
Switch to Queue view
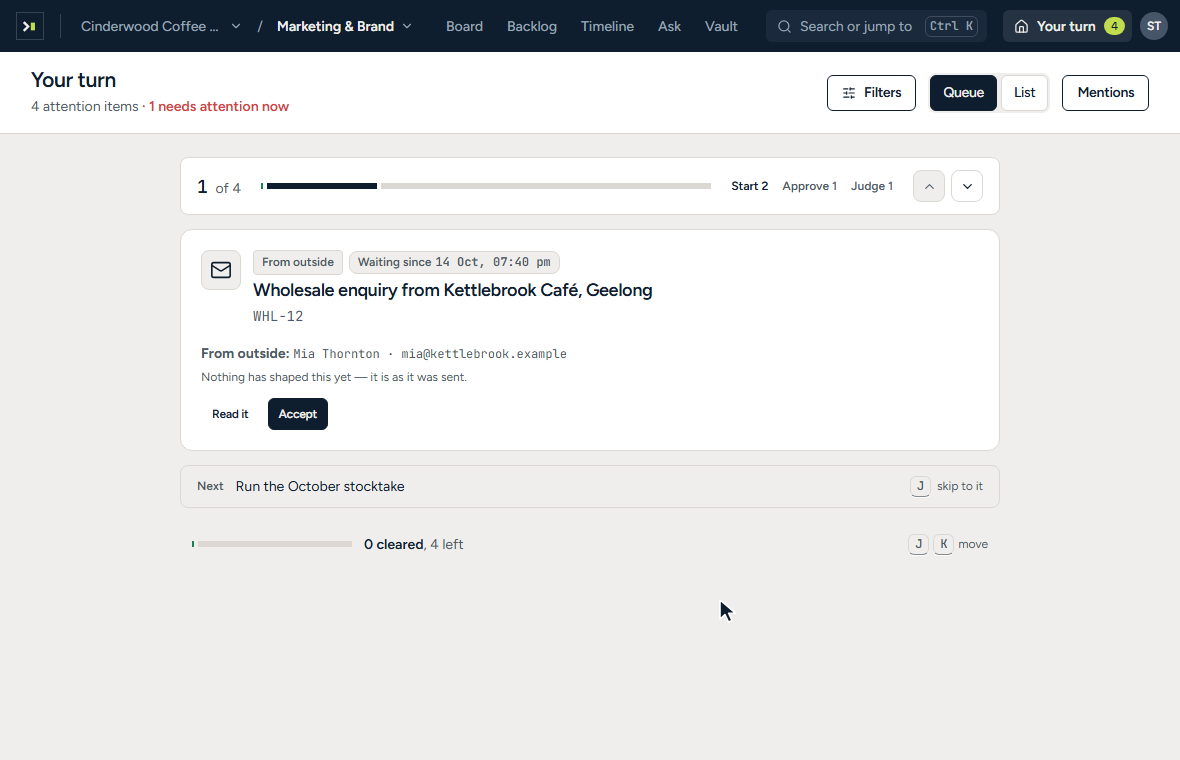click(x=963, y=93)
